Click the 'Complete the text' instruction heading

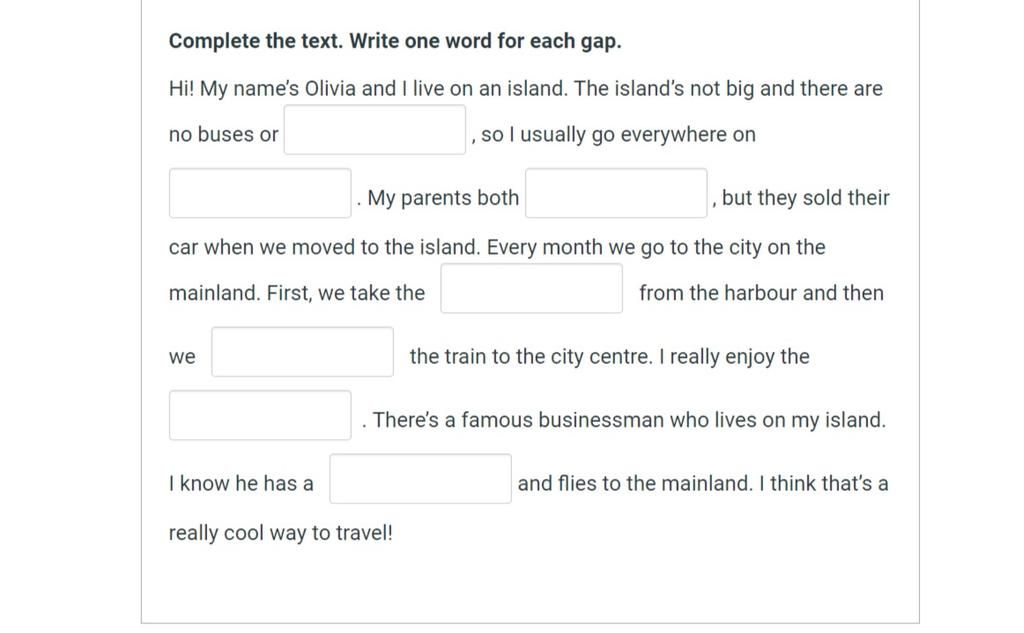[395, 41]
